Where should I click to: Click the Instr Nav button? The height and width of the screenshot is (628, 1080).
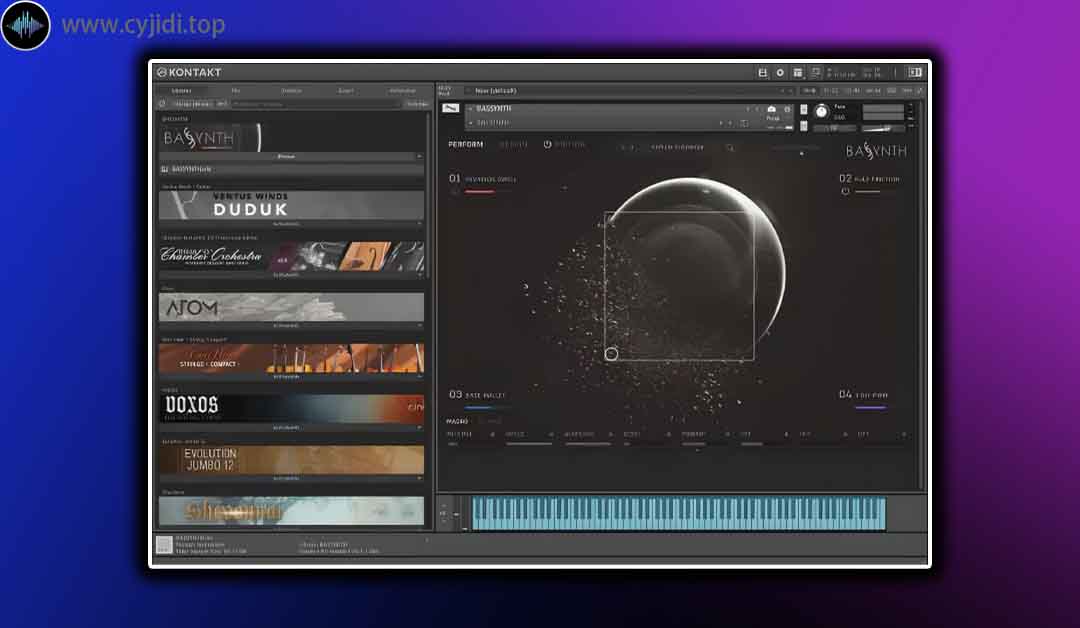pyautogui.click(x=417, y=104)
